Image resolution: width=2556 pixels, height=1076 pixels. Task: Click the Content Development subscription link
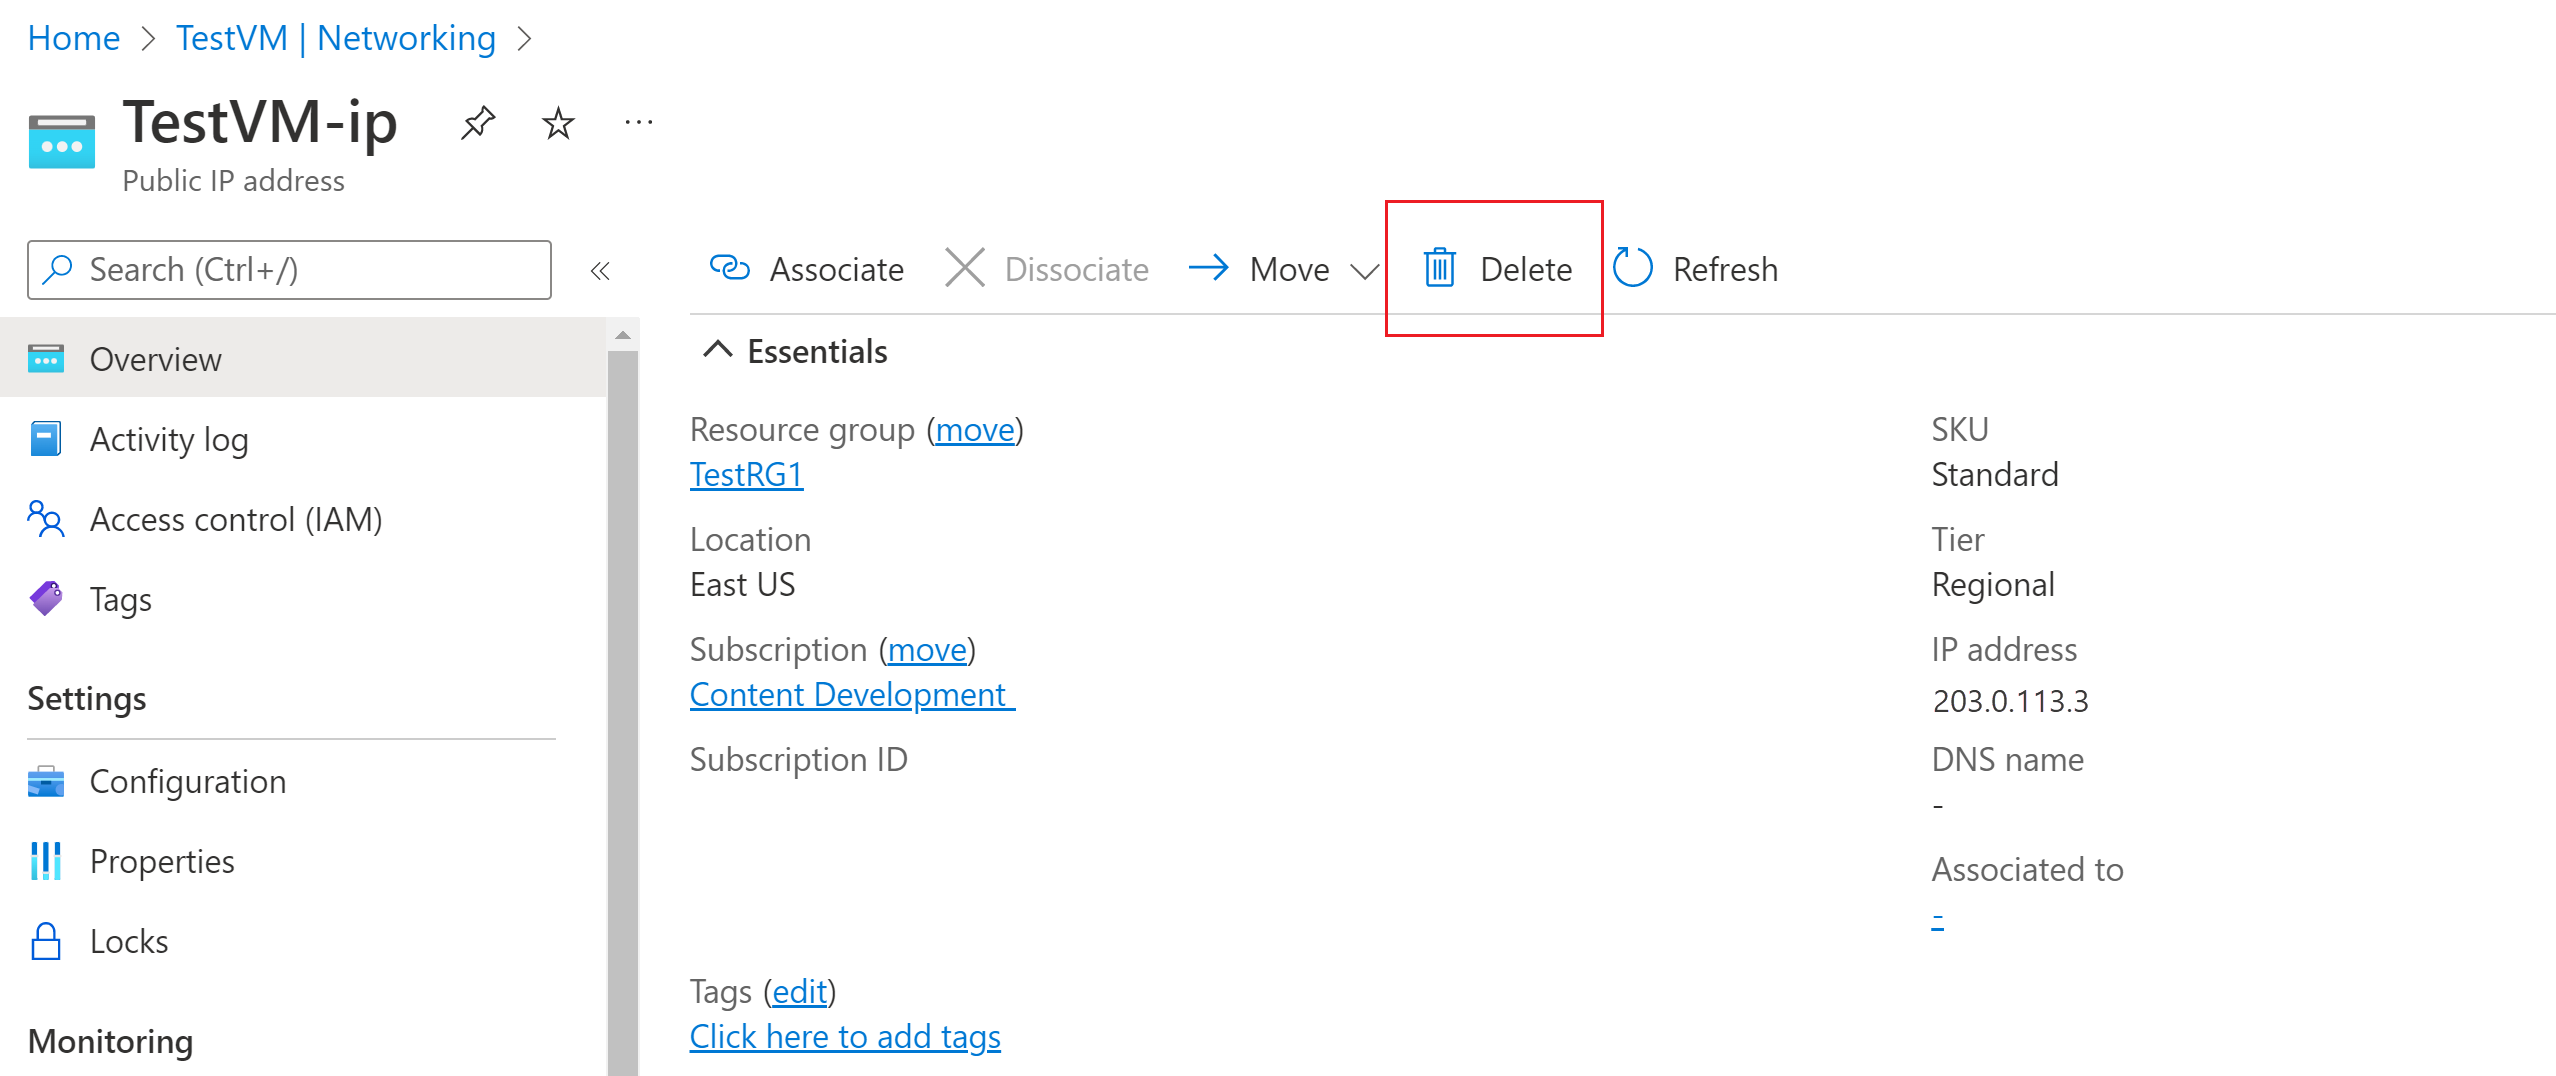(852, 694)
